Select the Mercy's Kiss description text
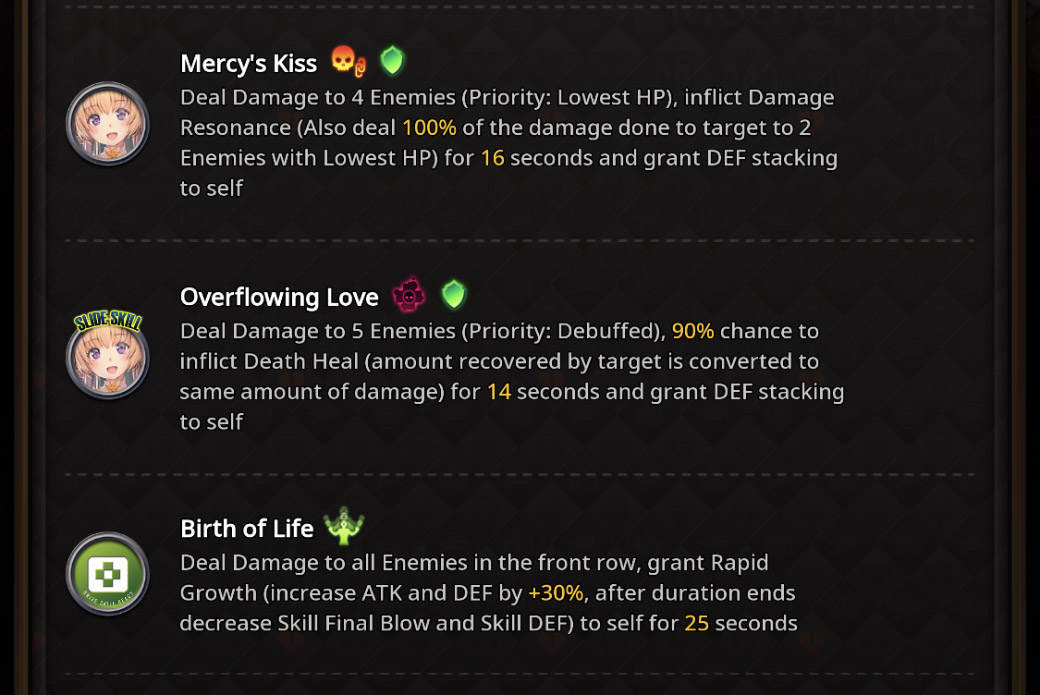The width and height of the screenshot is (1040, 695). point(509,143)
